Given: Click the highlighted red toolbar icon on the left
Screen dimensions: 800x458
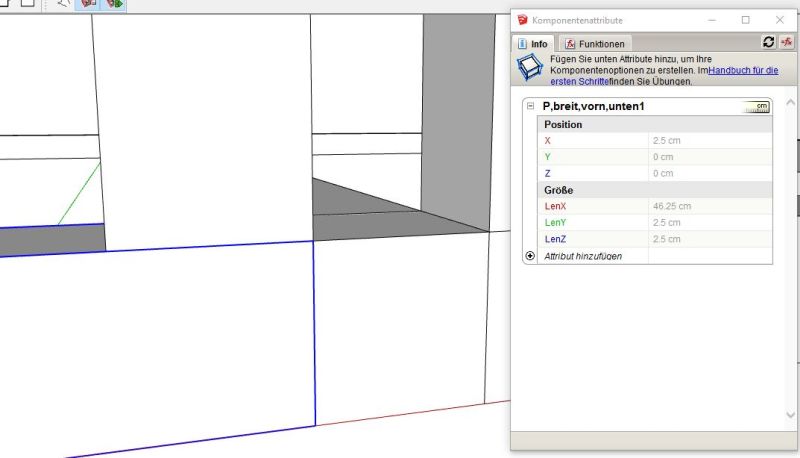Looking at the screenshot, I should [88, 4].
